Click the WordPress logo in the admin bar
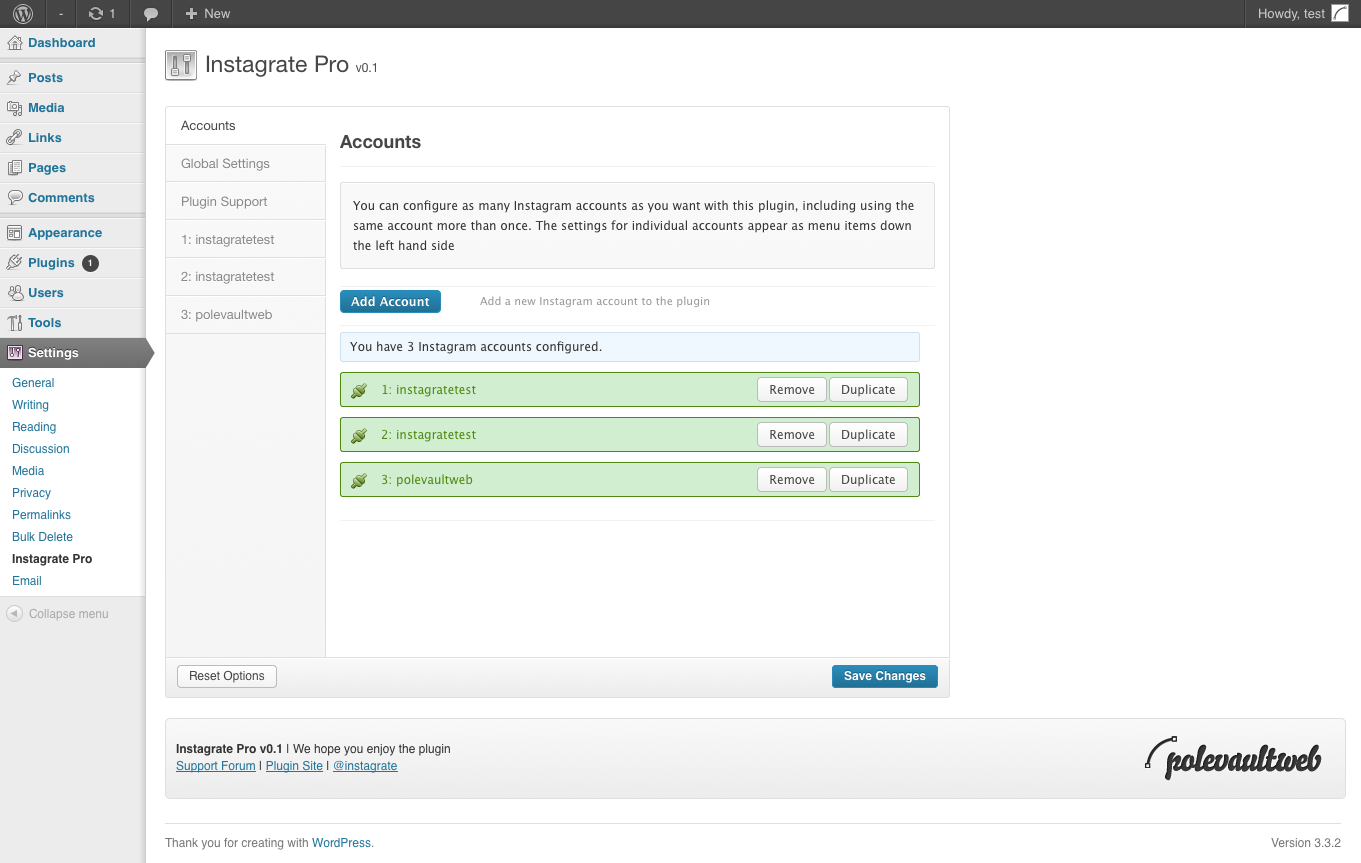 (21, 13)
